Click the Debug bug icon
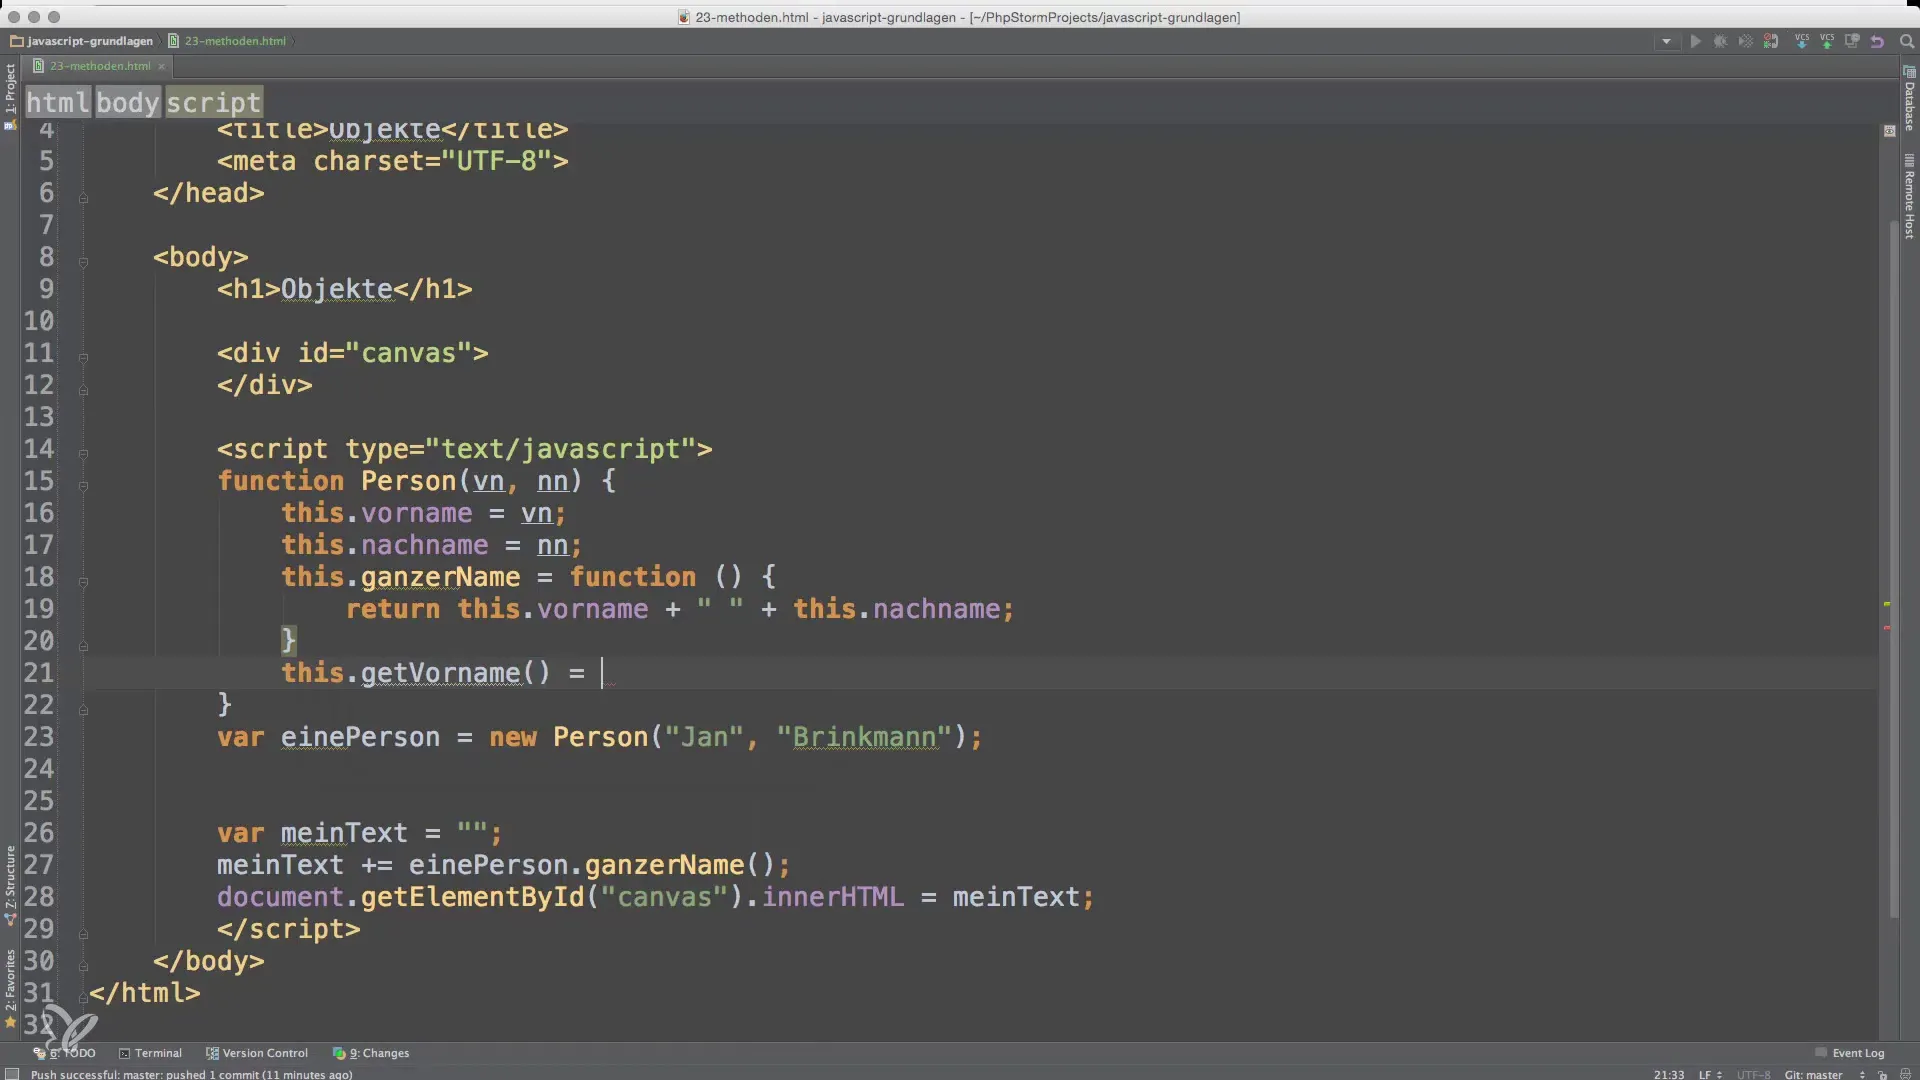 [x=1720, y=42]
